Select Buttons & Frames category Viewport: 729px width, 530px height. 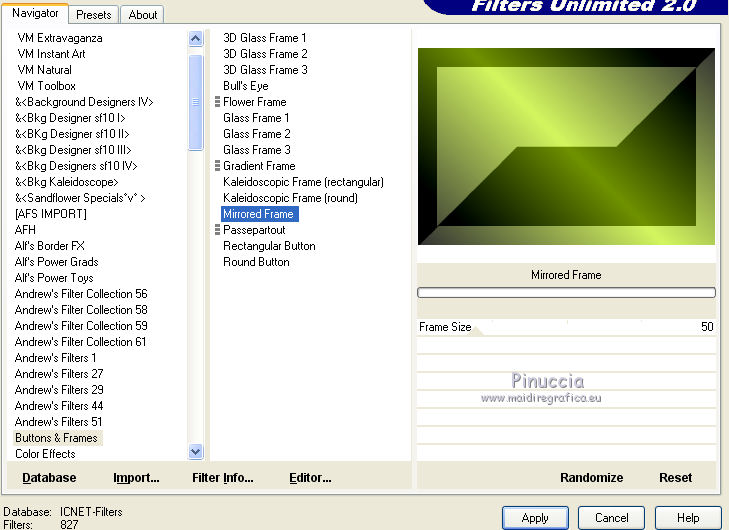(56, 438)
